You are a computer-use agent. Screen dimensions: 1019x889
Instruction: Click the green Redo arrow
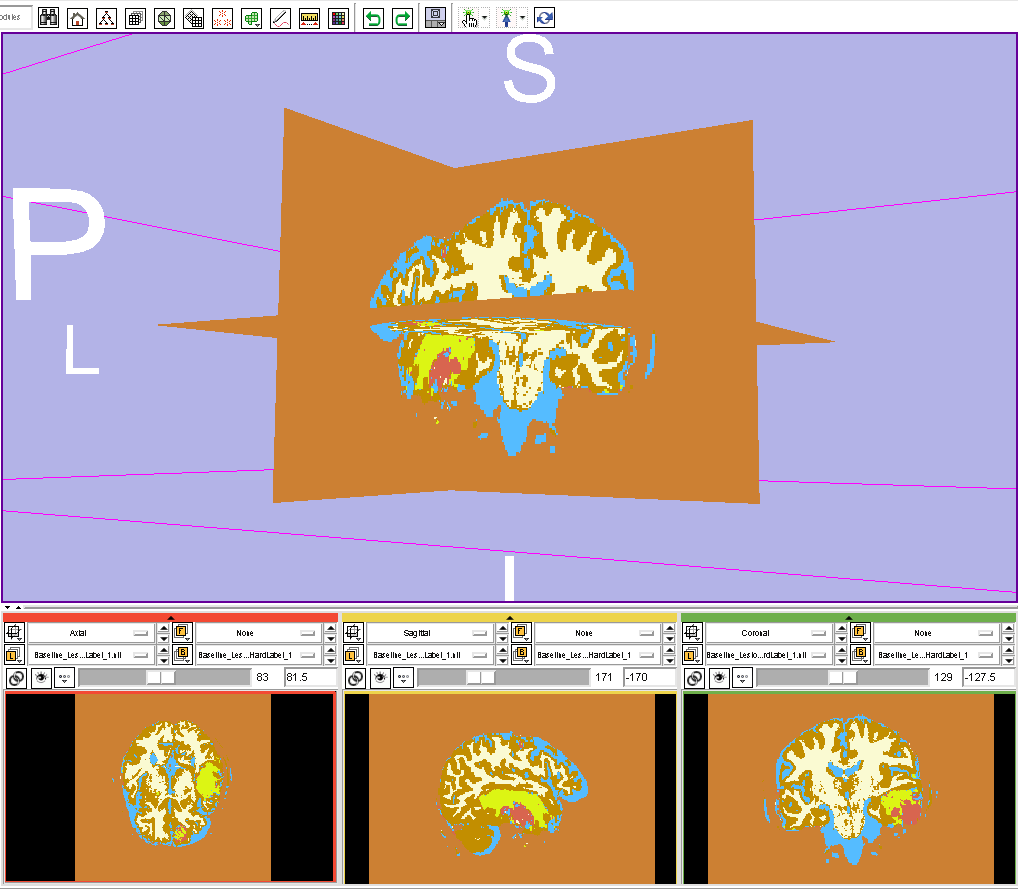click(402, 18)
